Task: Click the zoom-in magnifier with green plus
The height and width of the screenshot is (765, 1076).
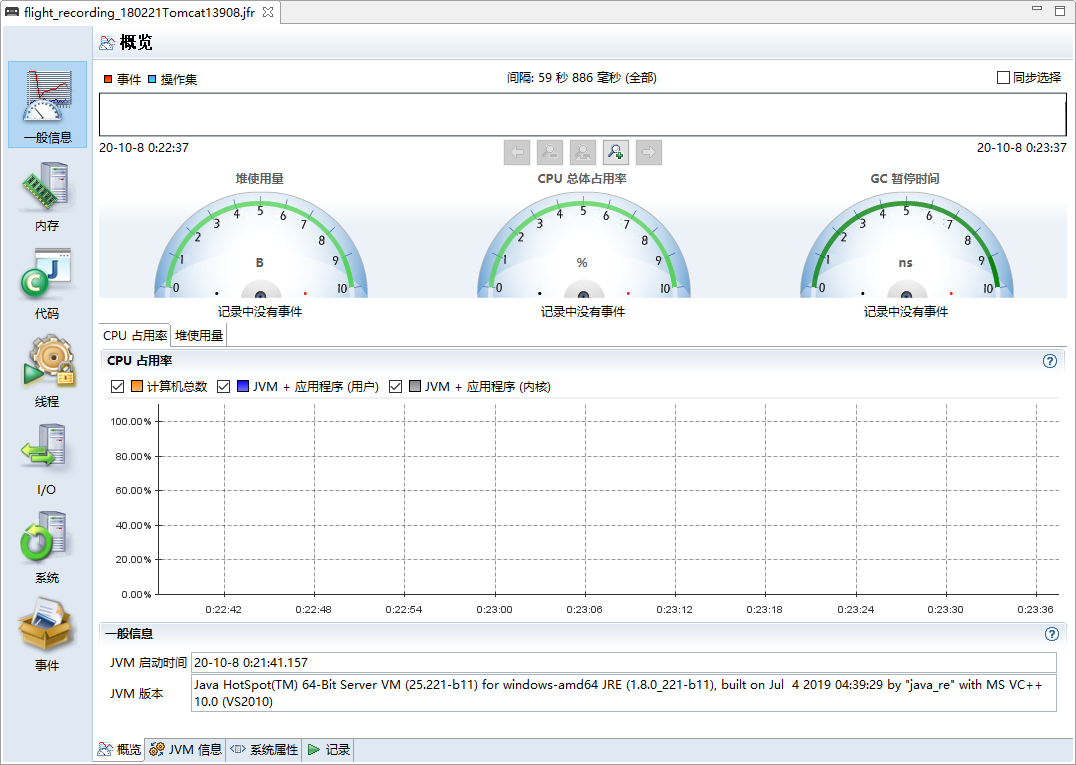Action: pos(616,152)
